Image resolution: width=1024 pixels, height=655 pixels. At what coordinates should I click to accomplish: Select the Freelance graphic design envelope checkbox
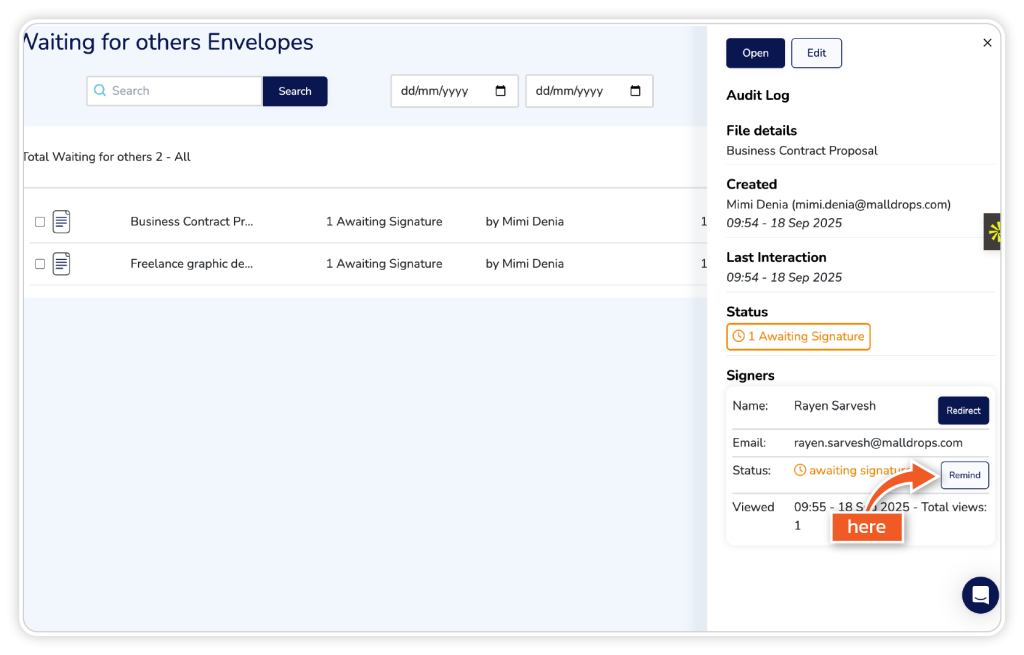(40, 264)
